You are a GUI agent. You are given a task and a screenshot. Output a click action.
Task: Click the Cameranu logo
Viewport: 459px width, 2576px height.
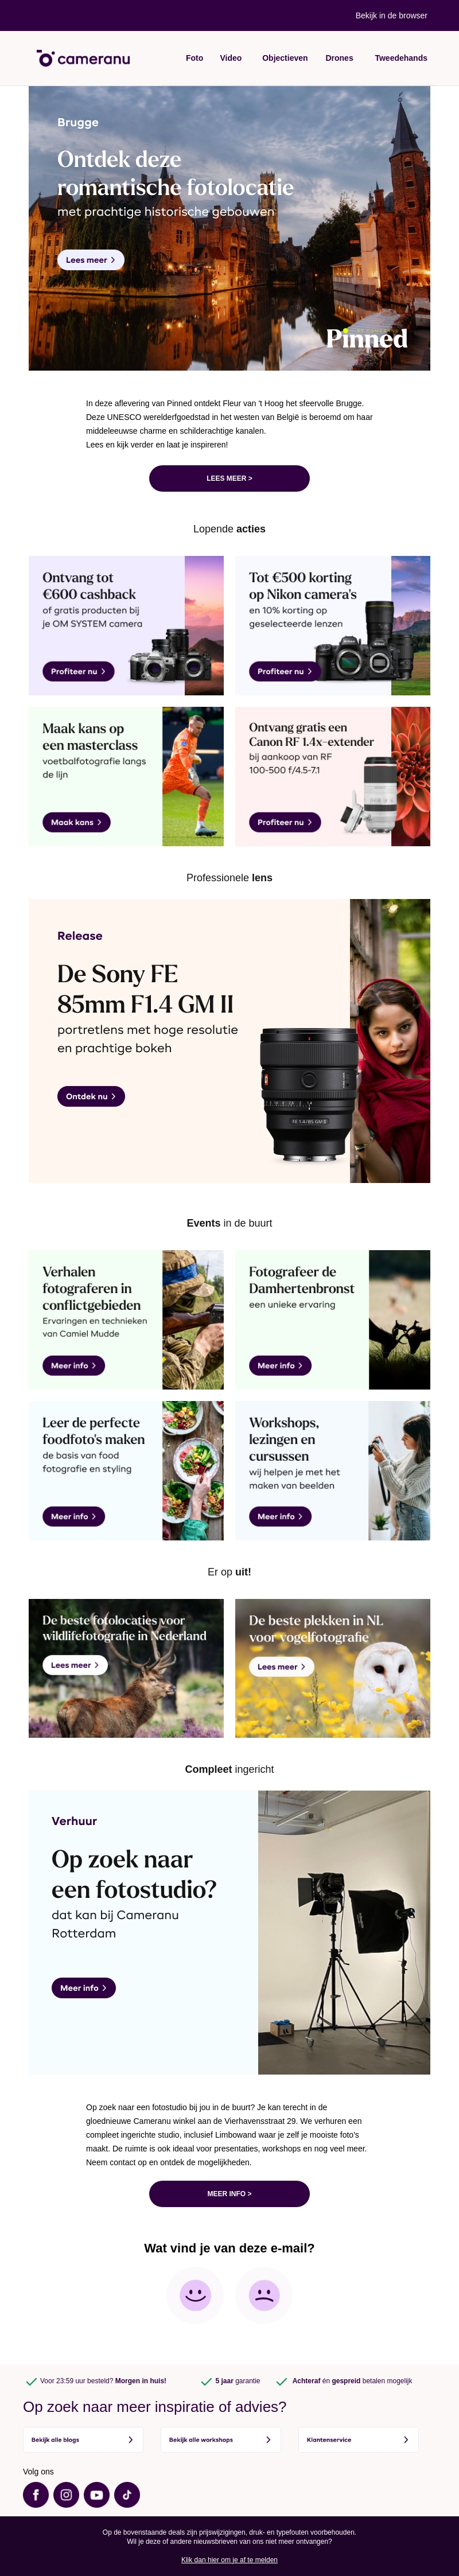point(83,58)
